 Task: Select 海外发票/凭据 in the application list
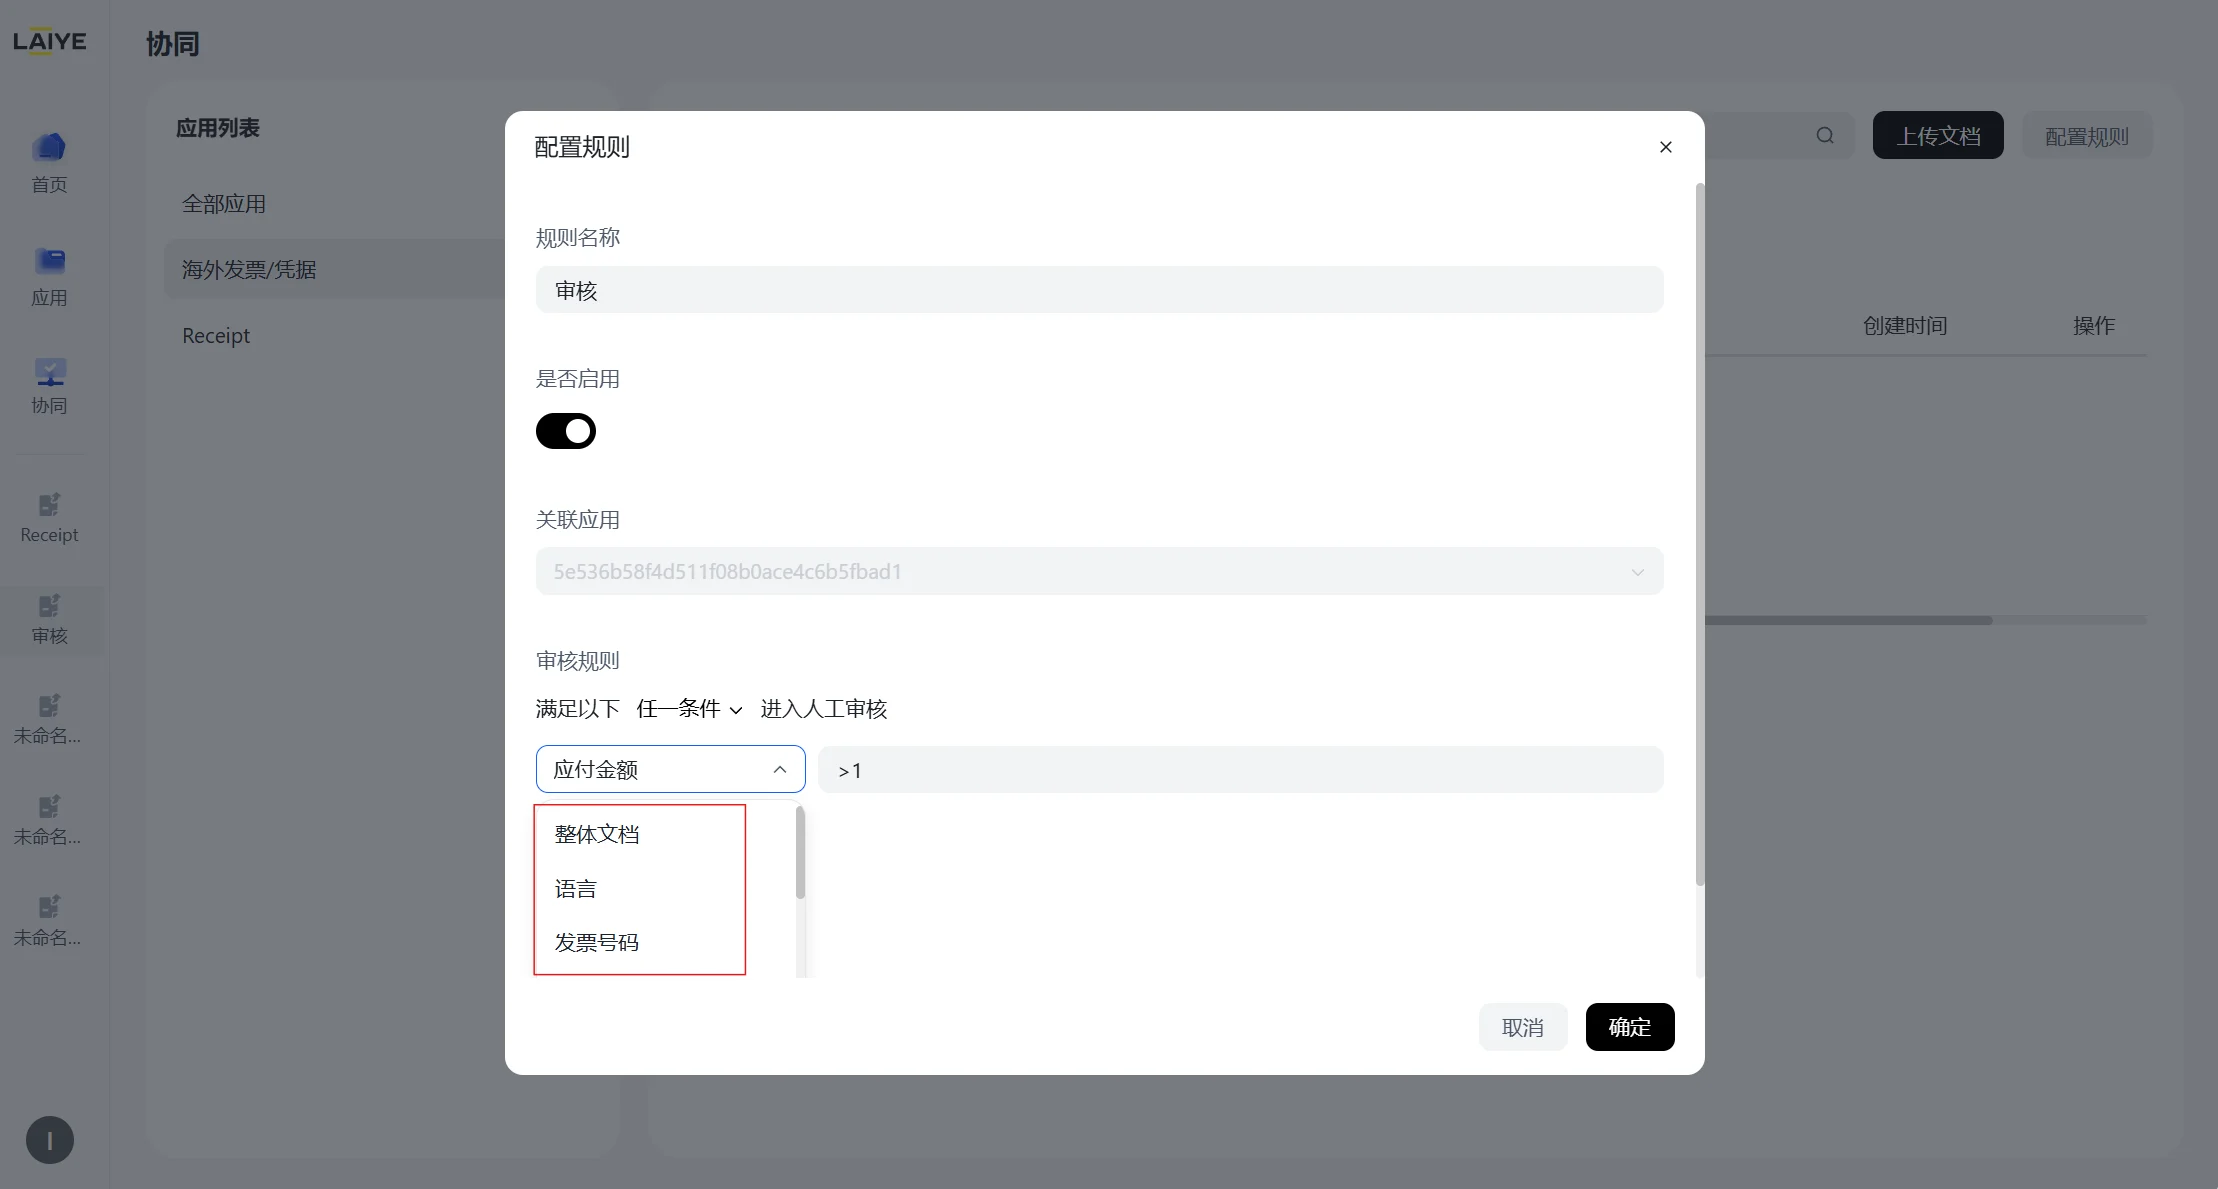pos(335,269)
